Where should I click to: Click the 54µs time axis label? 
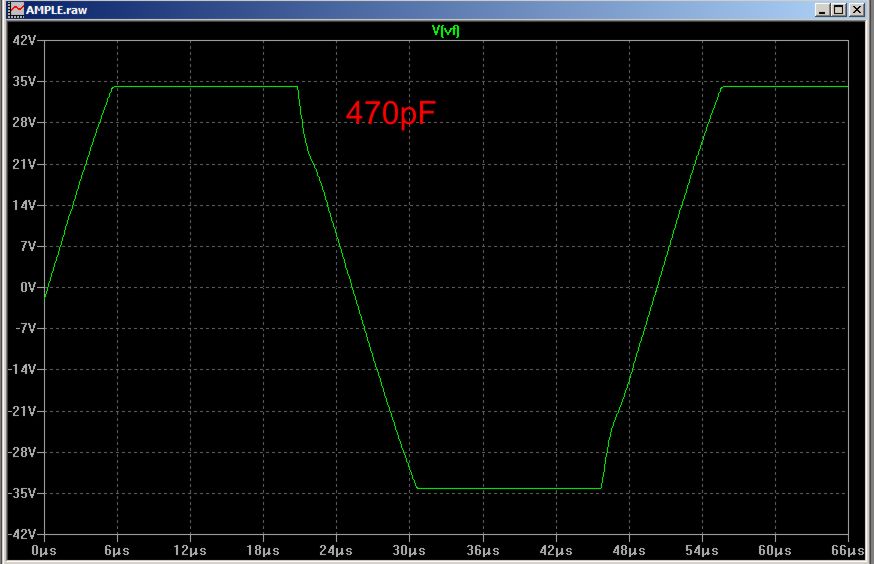click(702, 551)
